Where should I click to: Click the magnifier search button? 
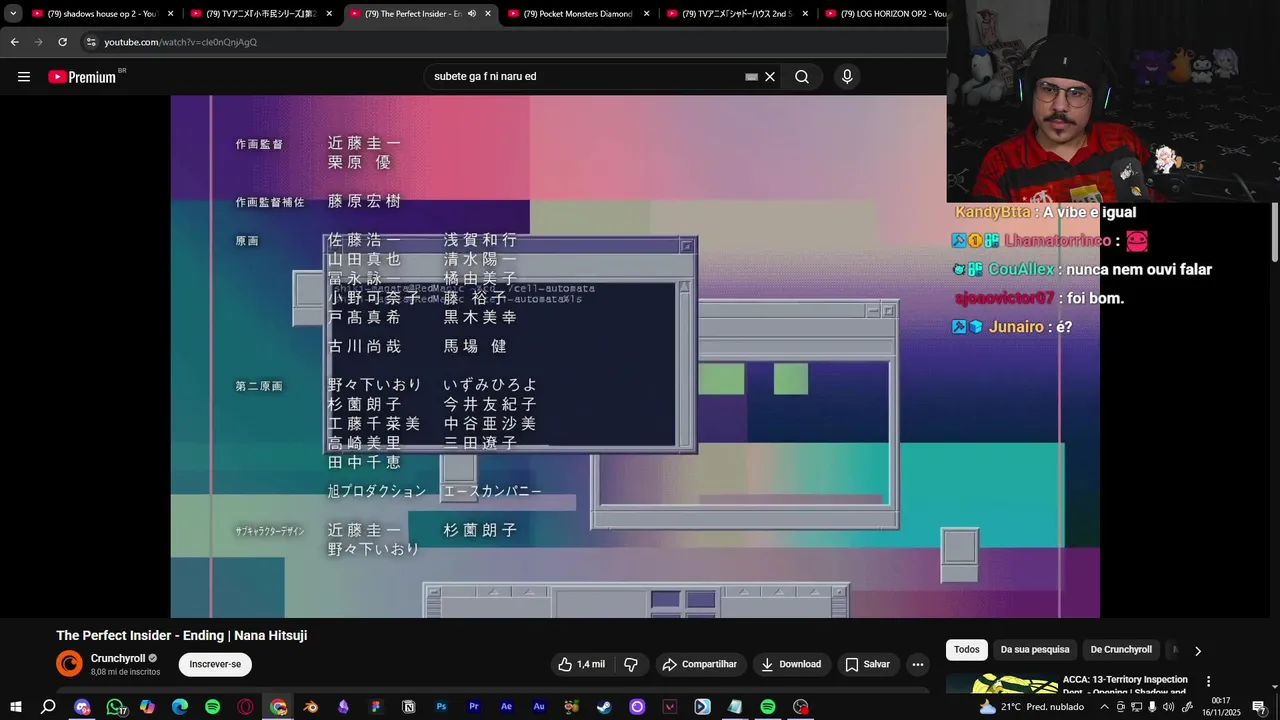[x=802, y=77]
